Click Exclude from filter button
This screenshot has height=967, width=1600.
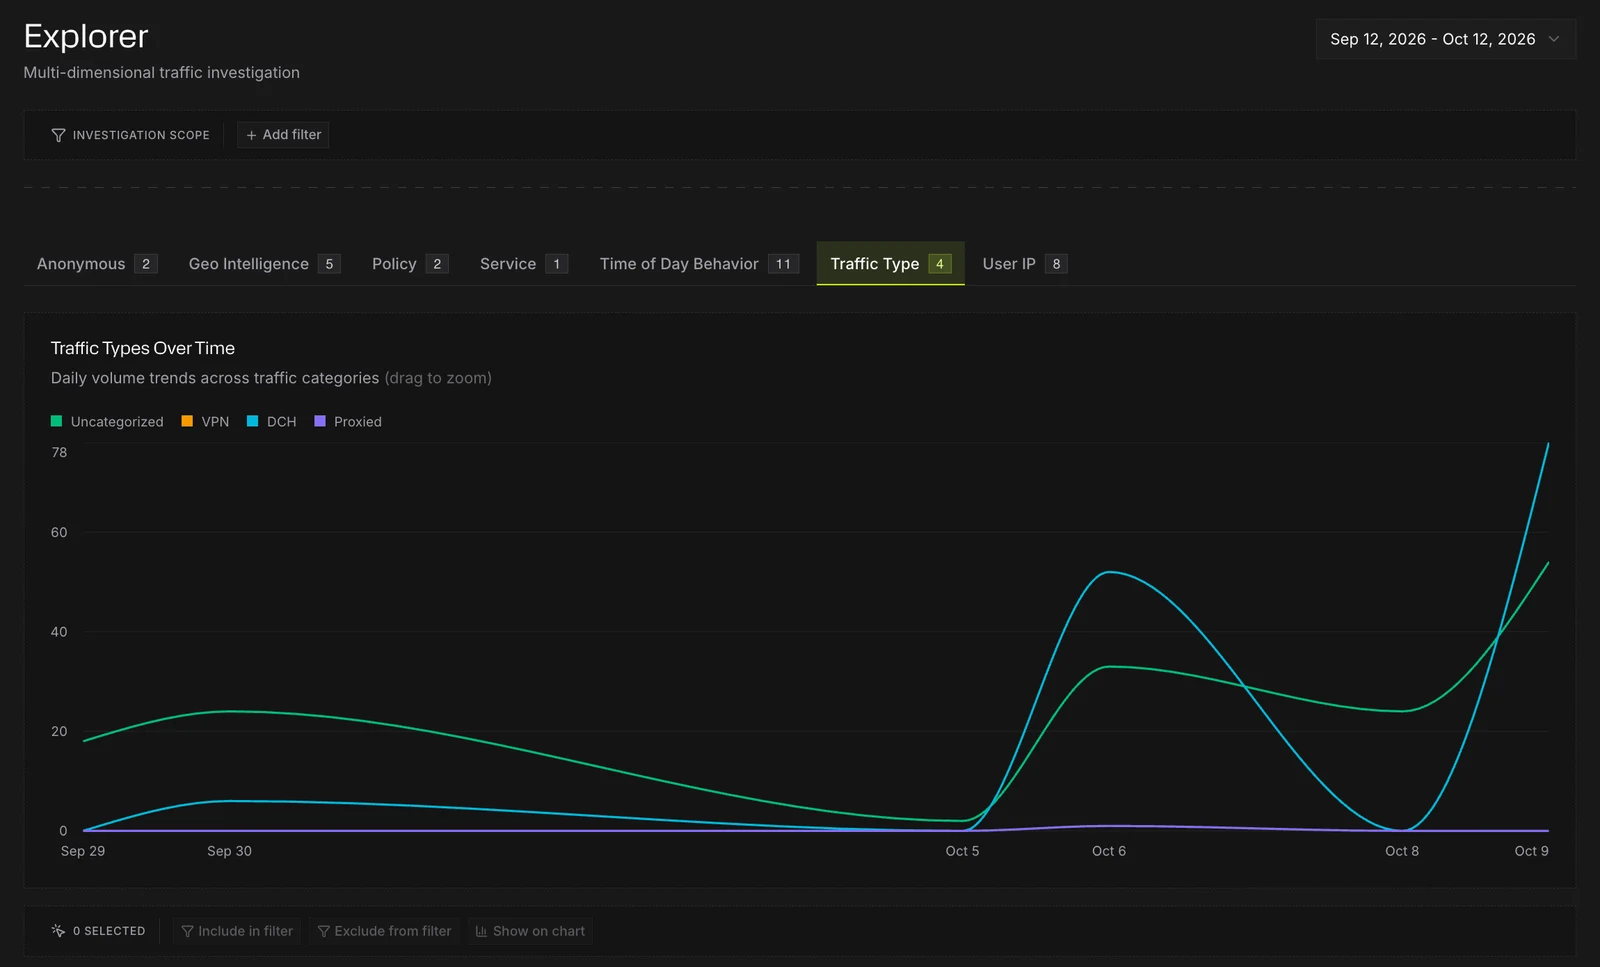point(384,931)
